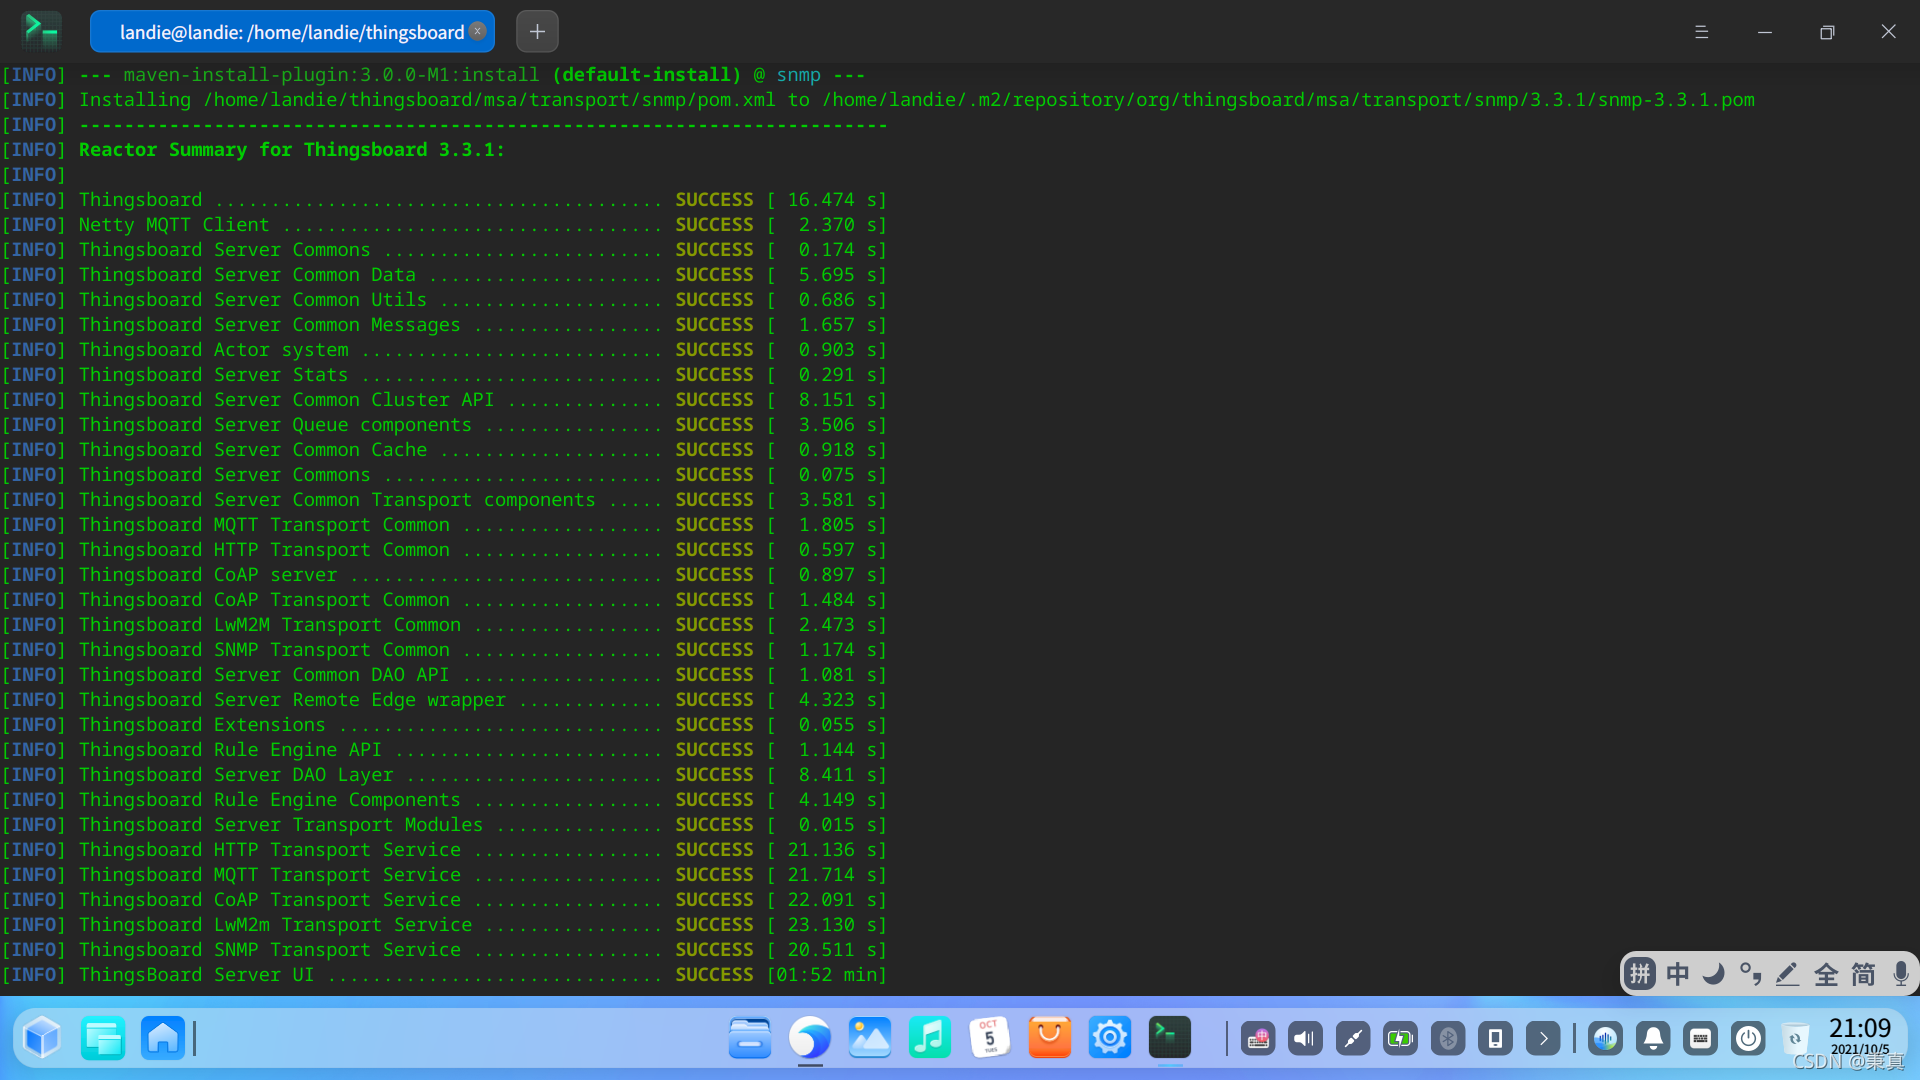Image resolution: width=1920 pixels, height=1080 pixels.
Task: Toggle Chinese punctuation on input bar
Action: (1751, 973)
